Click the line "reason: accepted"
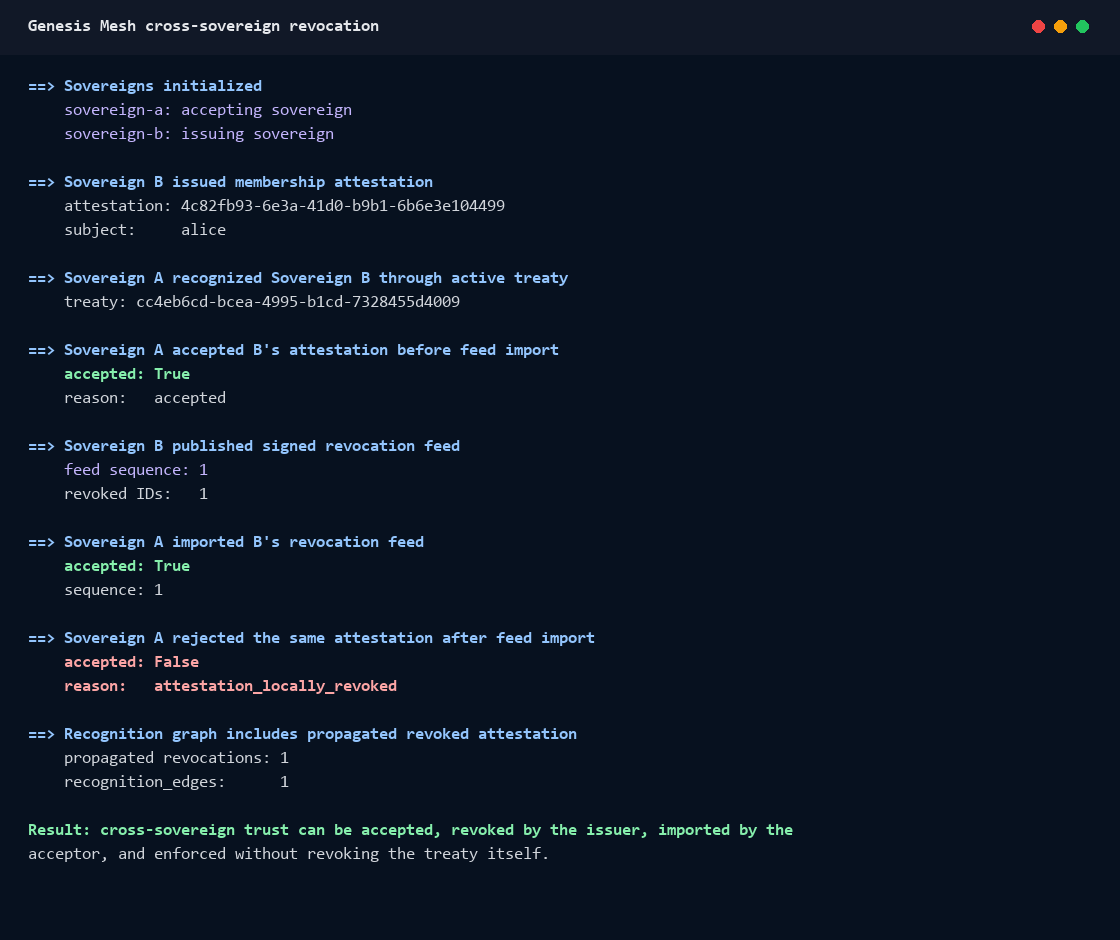 click(145, 398)
